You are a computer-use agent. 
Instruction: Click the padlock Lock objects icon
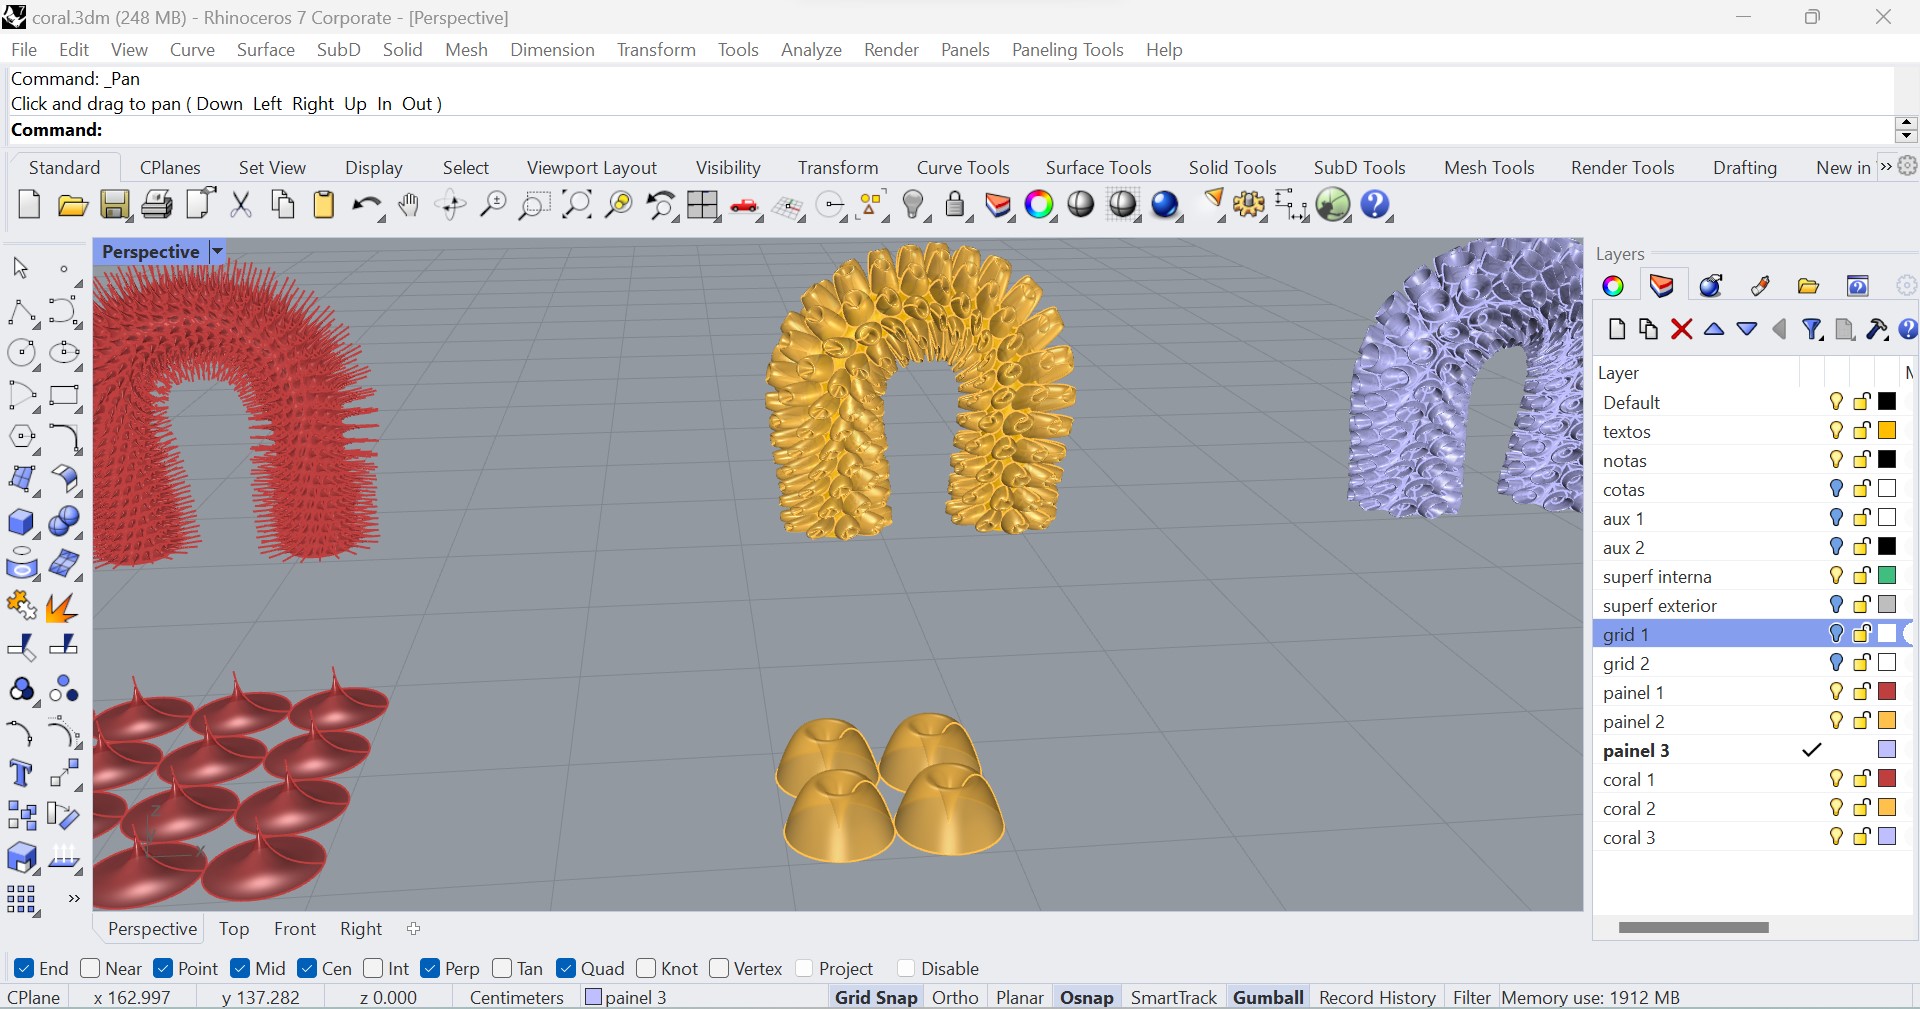[956, 205]
